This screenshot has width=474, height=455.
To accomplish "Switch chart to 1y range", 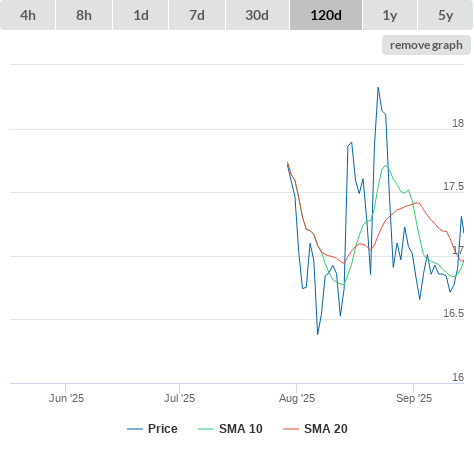I will [390, 15].
